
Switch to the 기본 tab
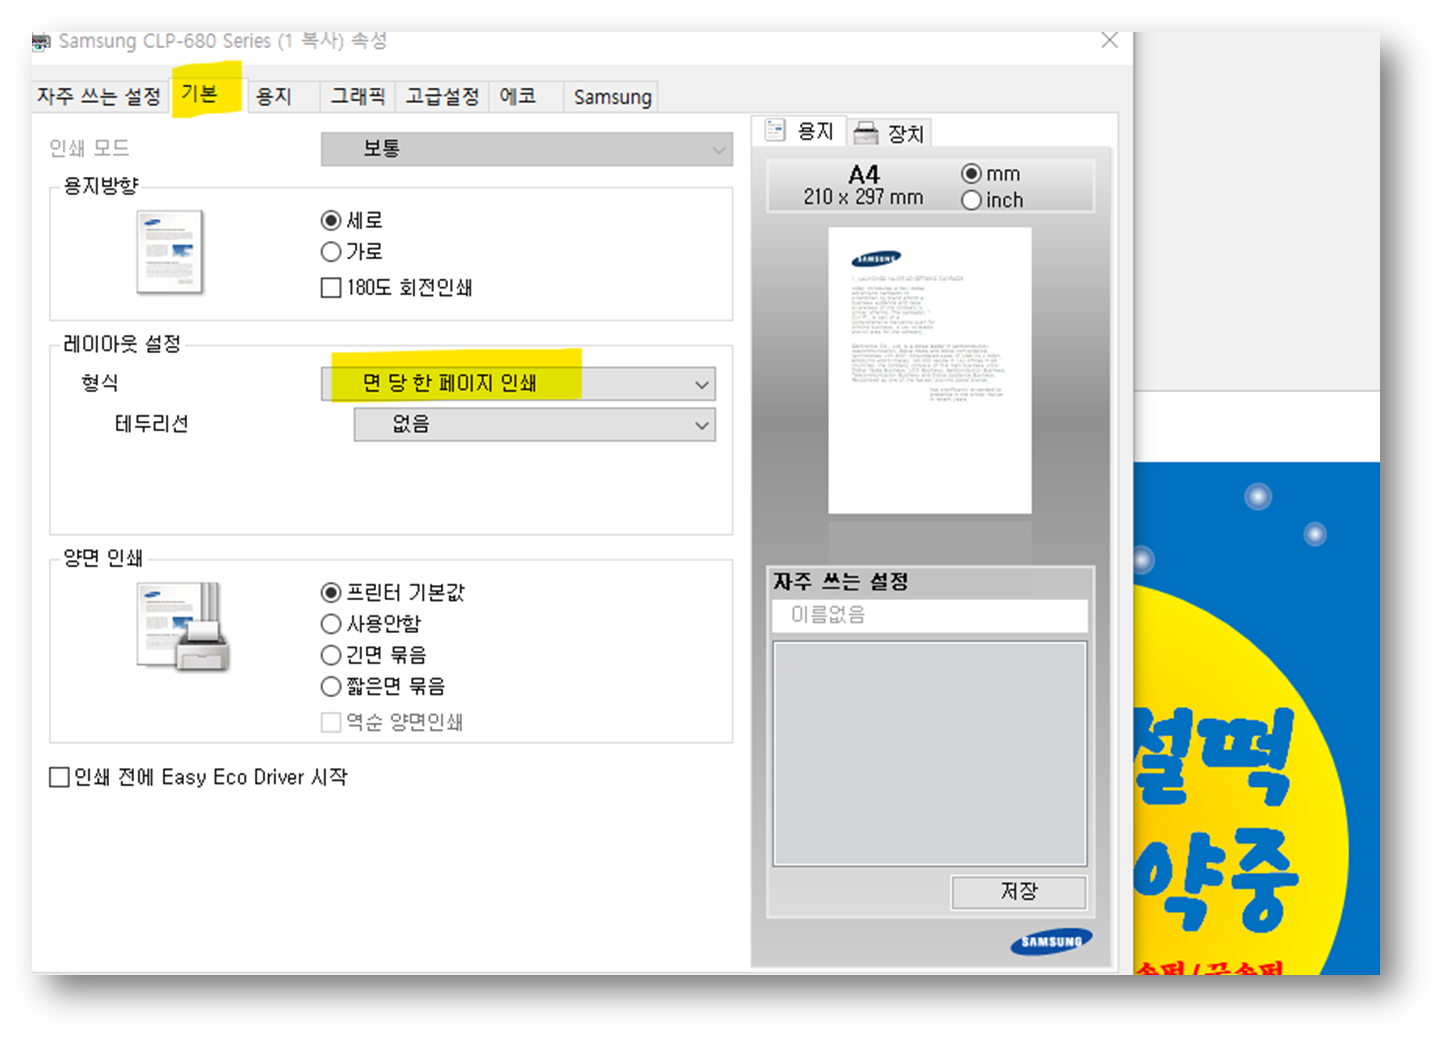click(205, 95)
